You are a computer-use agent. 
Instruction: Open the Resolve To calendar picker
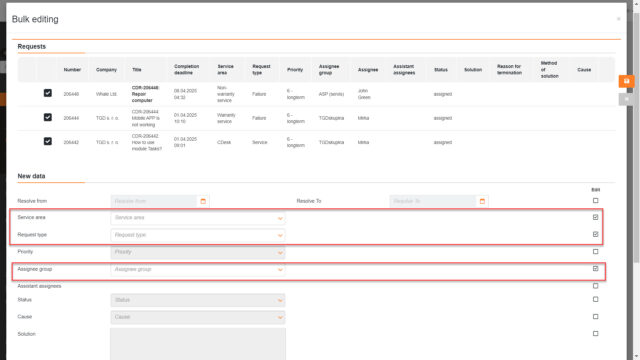point(482,201)
